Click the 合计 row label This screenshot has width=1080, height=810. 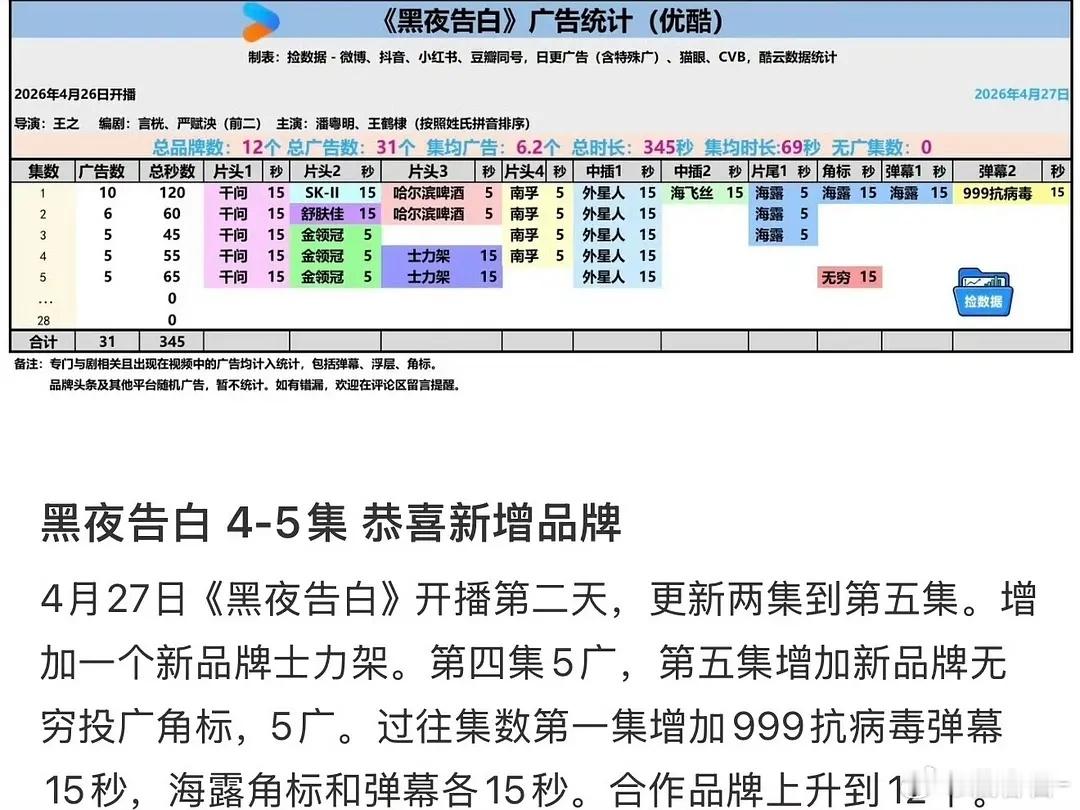coord(43,342)
